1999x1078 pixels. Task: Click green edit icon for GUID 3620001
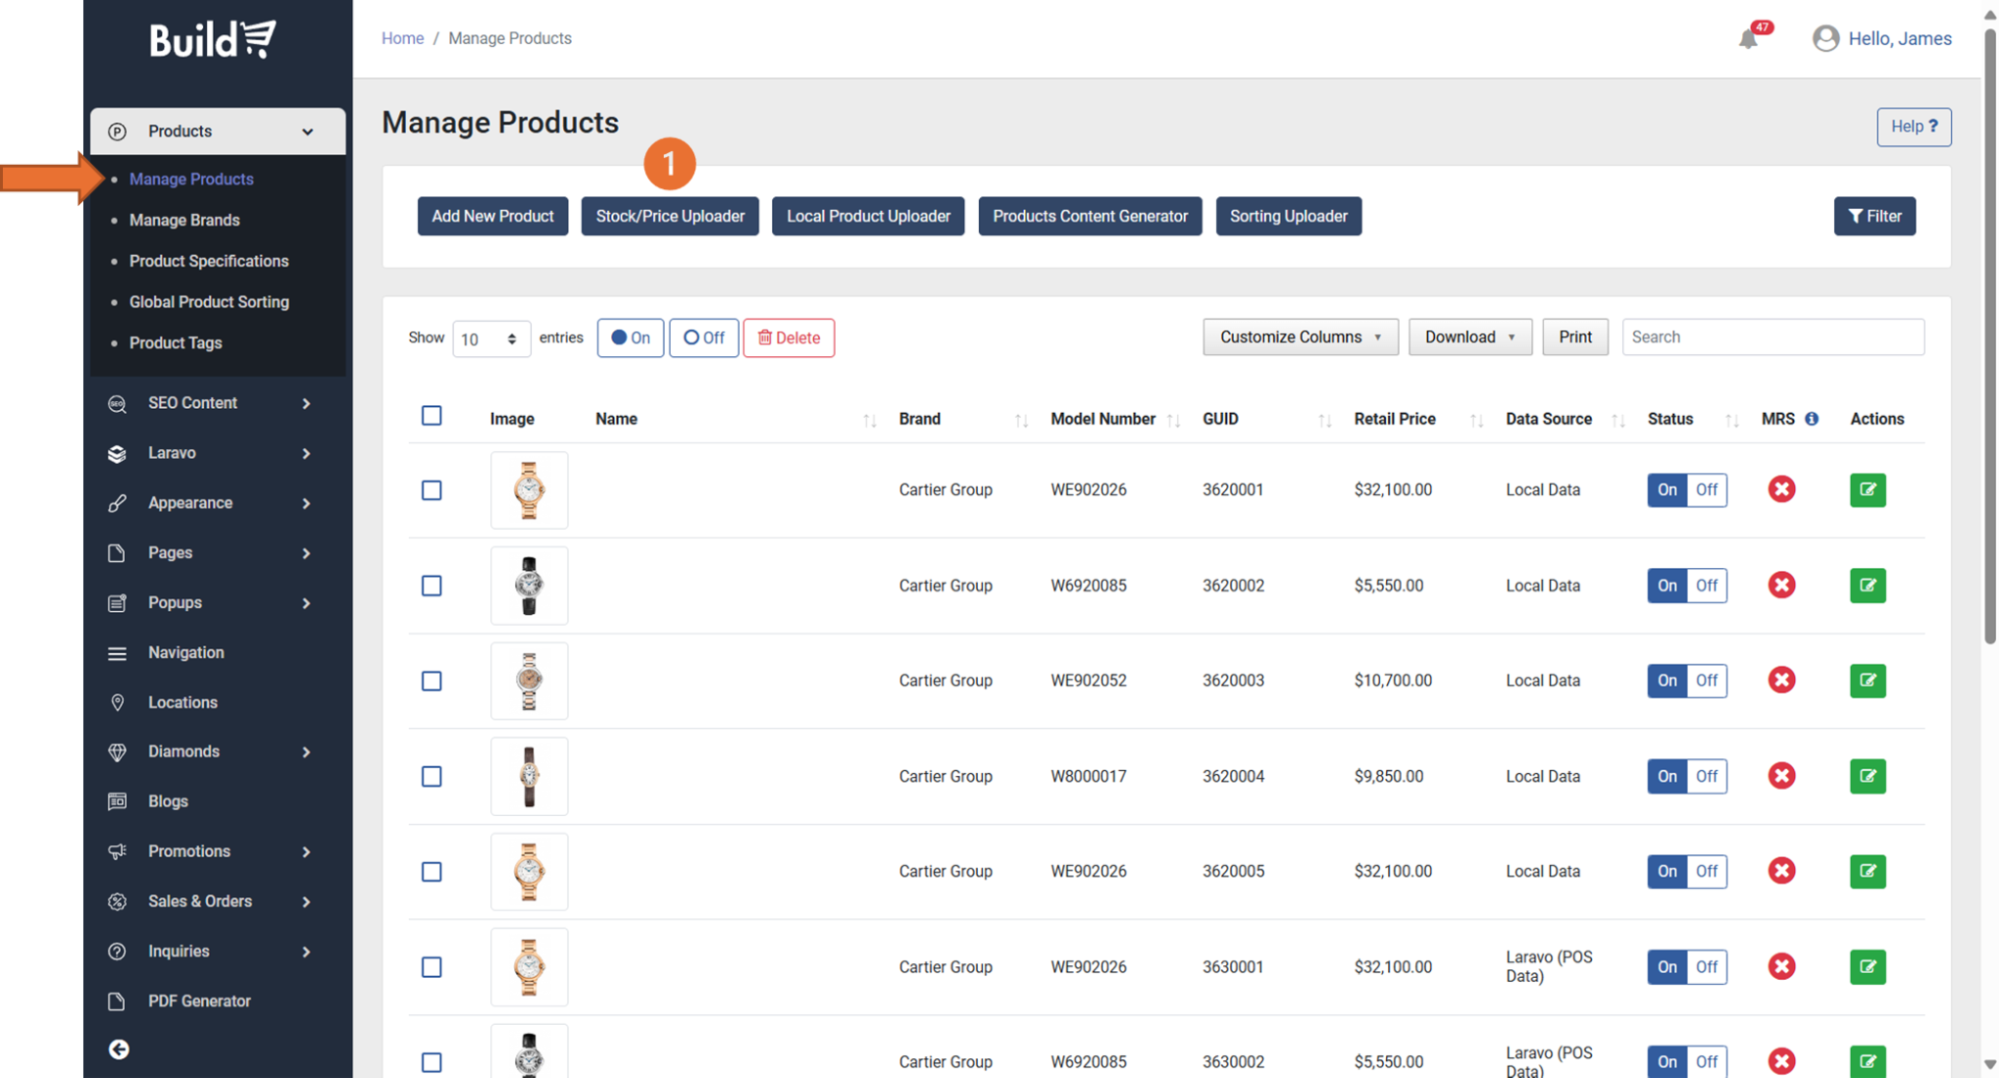1867,490
